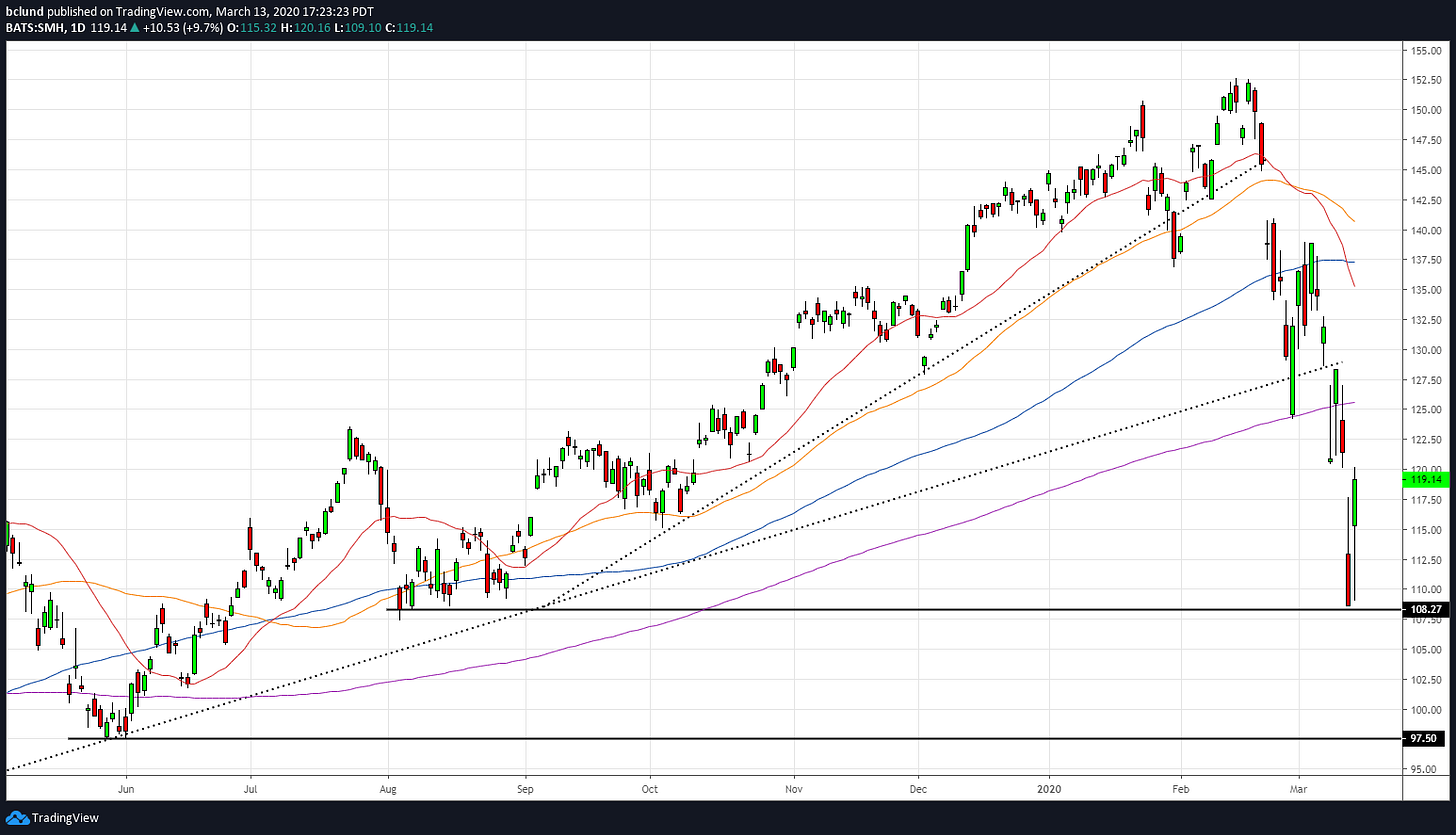The image size is (1456, 835).
Task: Click the 125.00 price axis label
Action: point(1426,410)
